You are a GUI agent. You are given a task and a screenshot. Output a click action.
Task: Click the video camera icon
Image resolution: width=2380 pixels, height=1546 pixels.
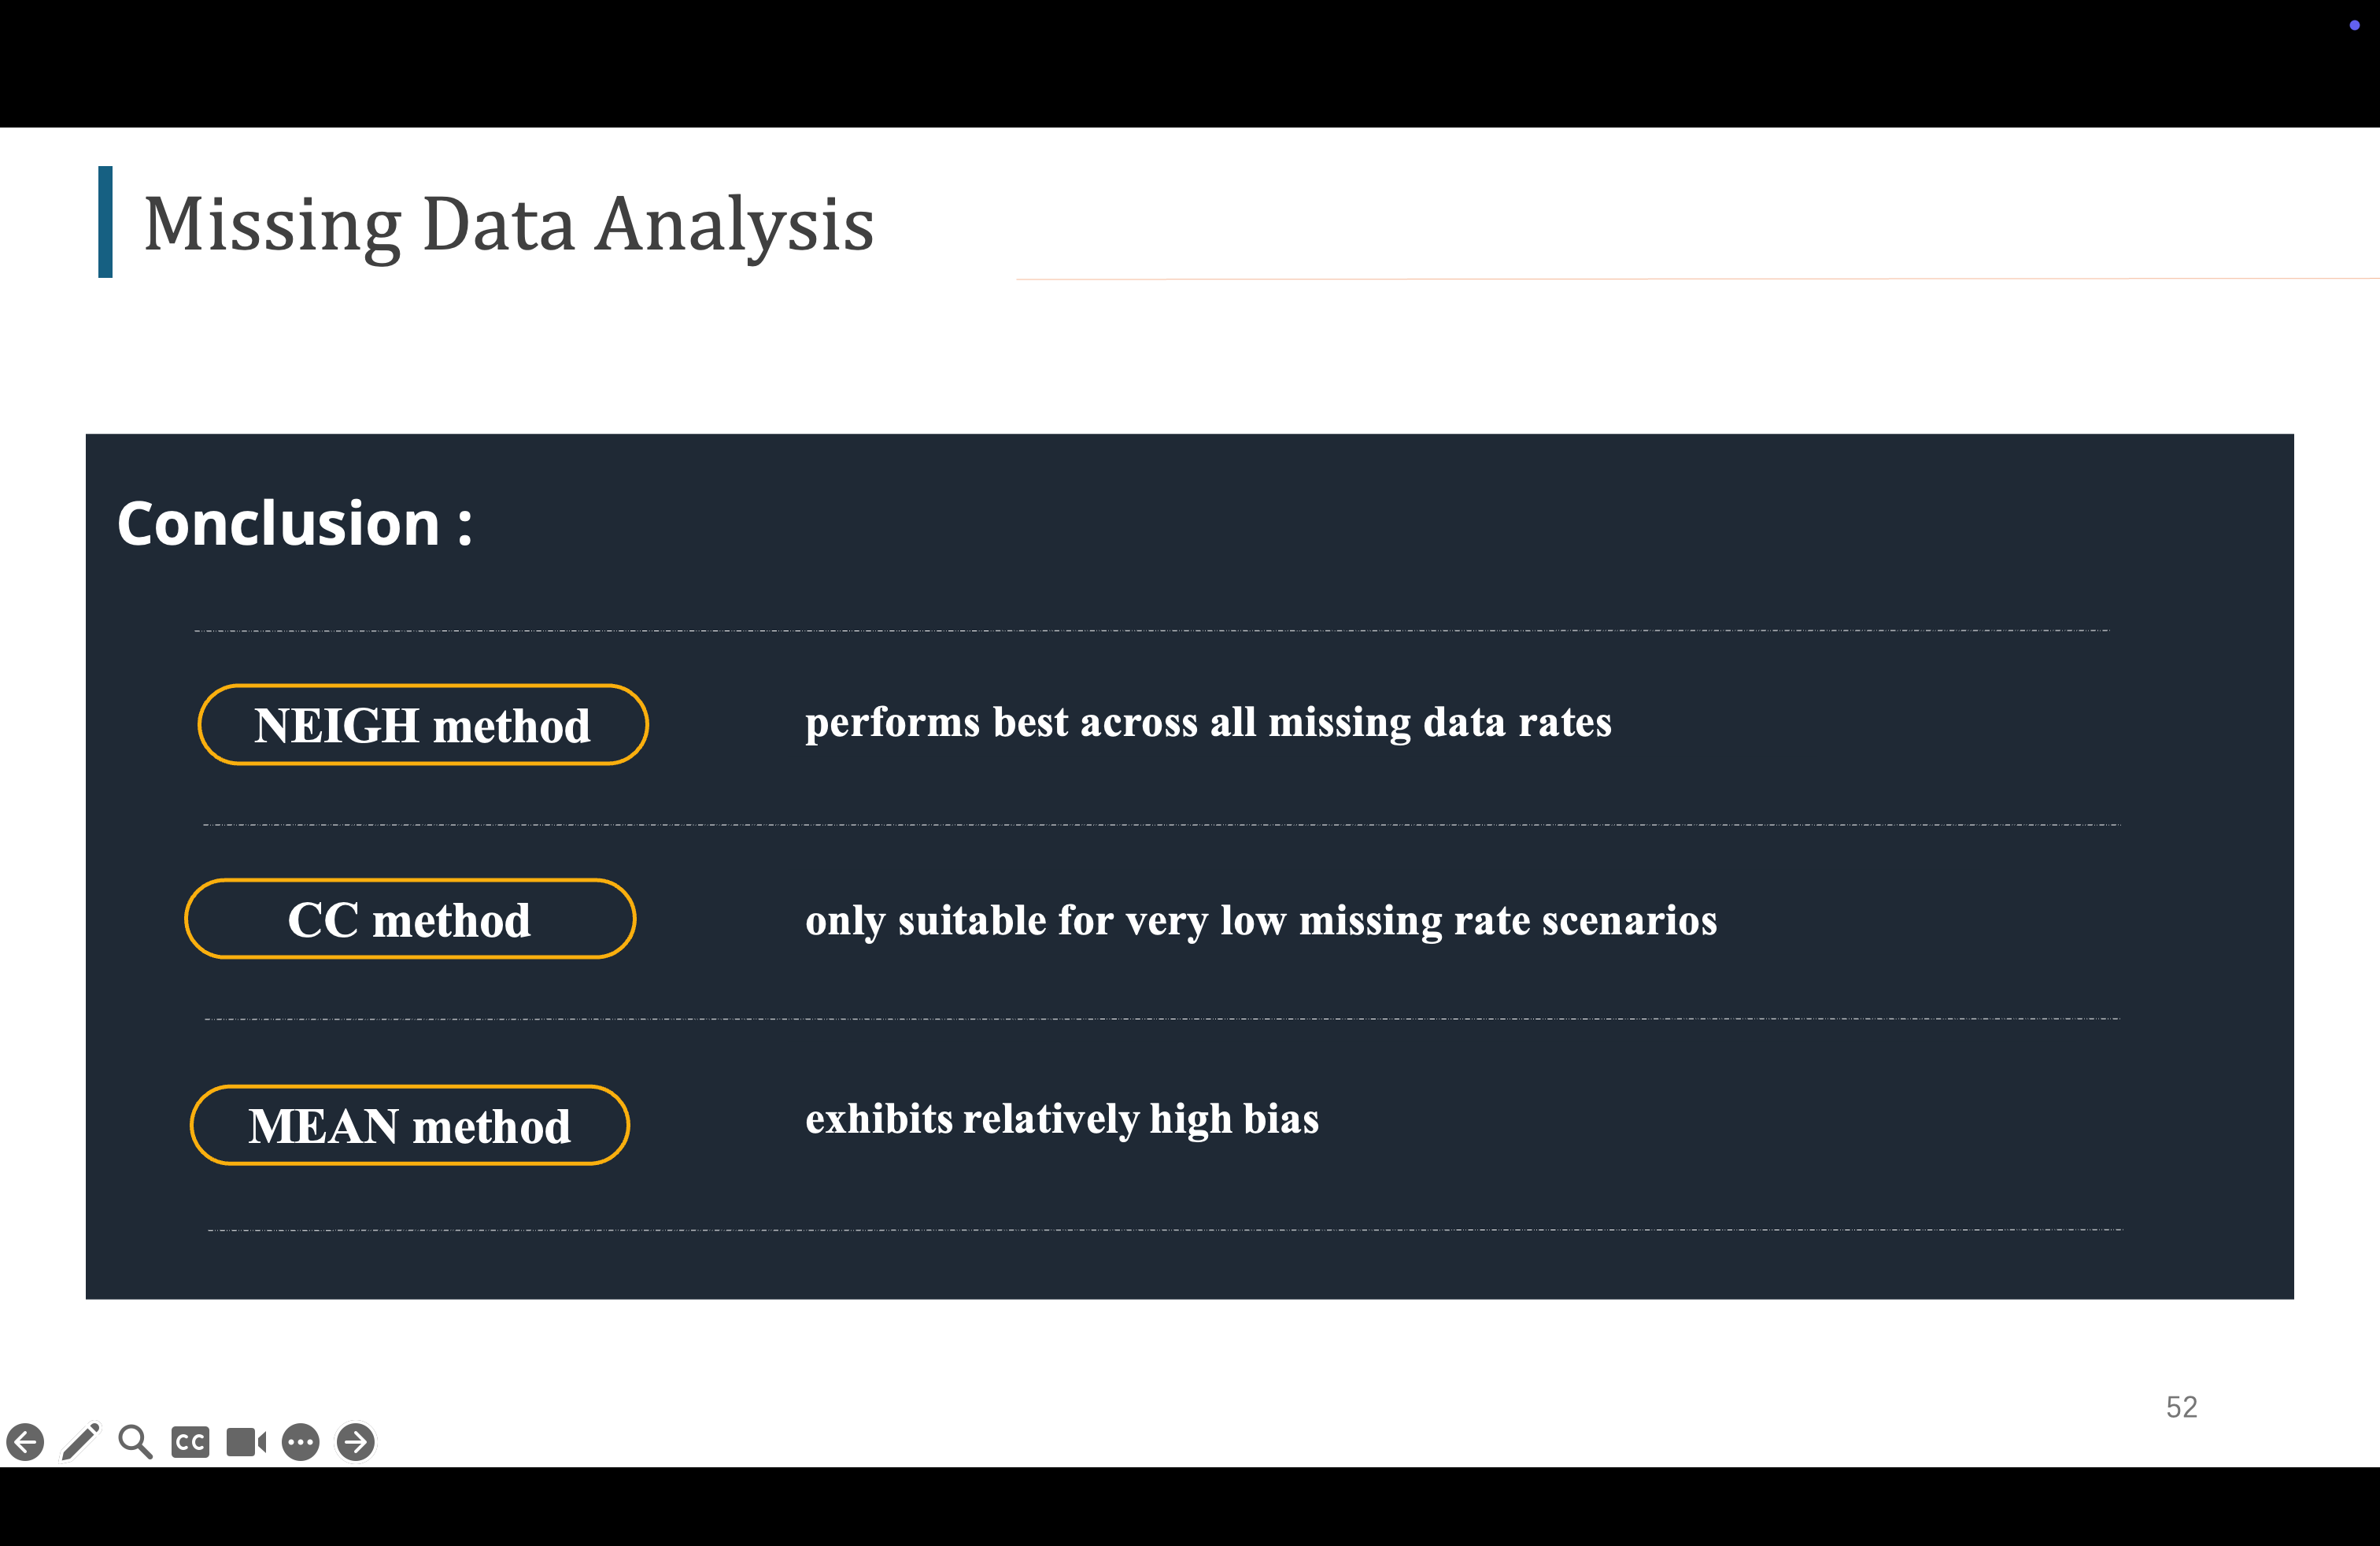tap(246, 1442)
